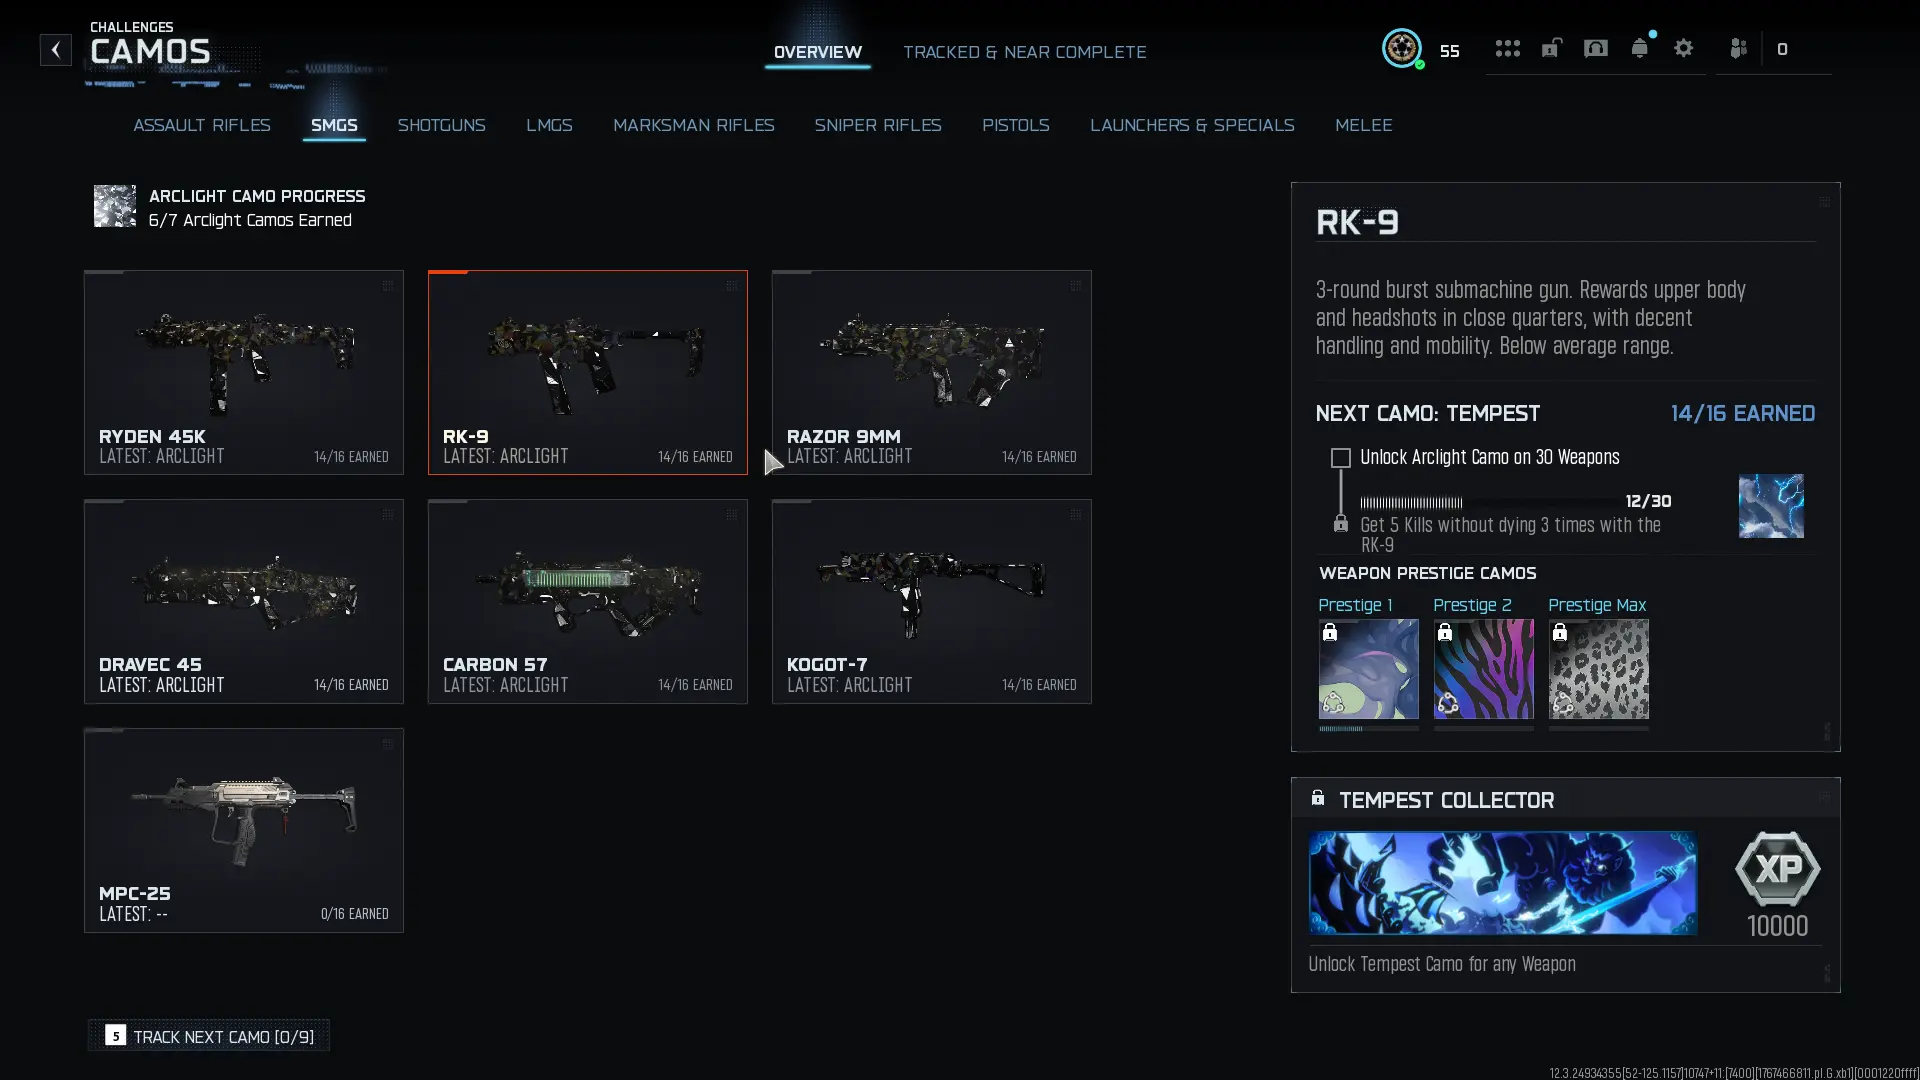
Task: Switch to the SNIPER RIFLES tab
Action: pos(878,125)
